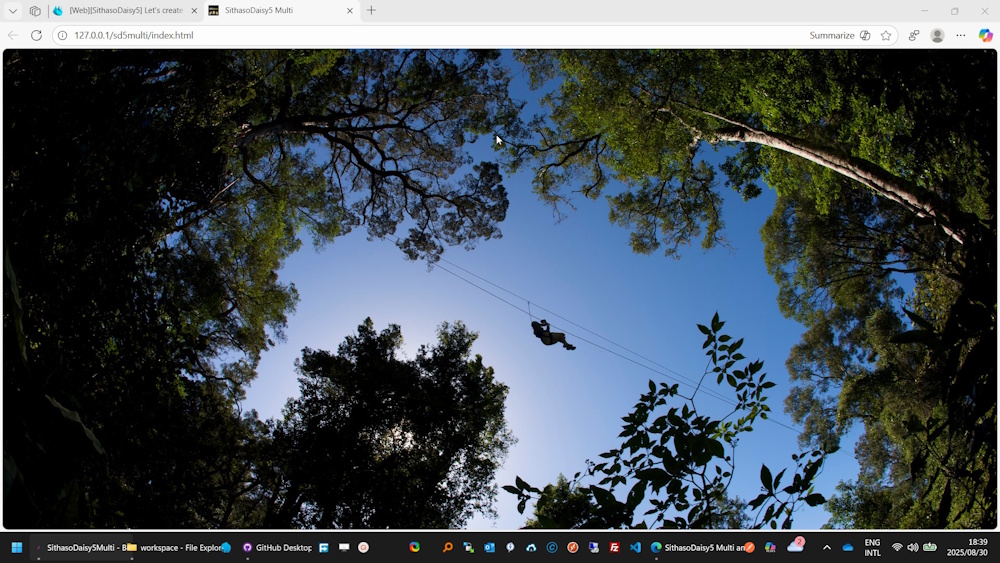The height and width of the screenshot is (563, 1000).
Task: Open the magnifier search taskbar app
Action: (x=448, y=547)
